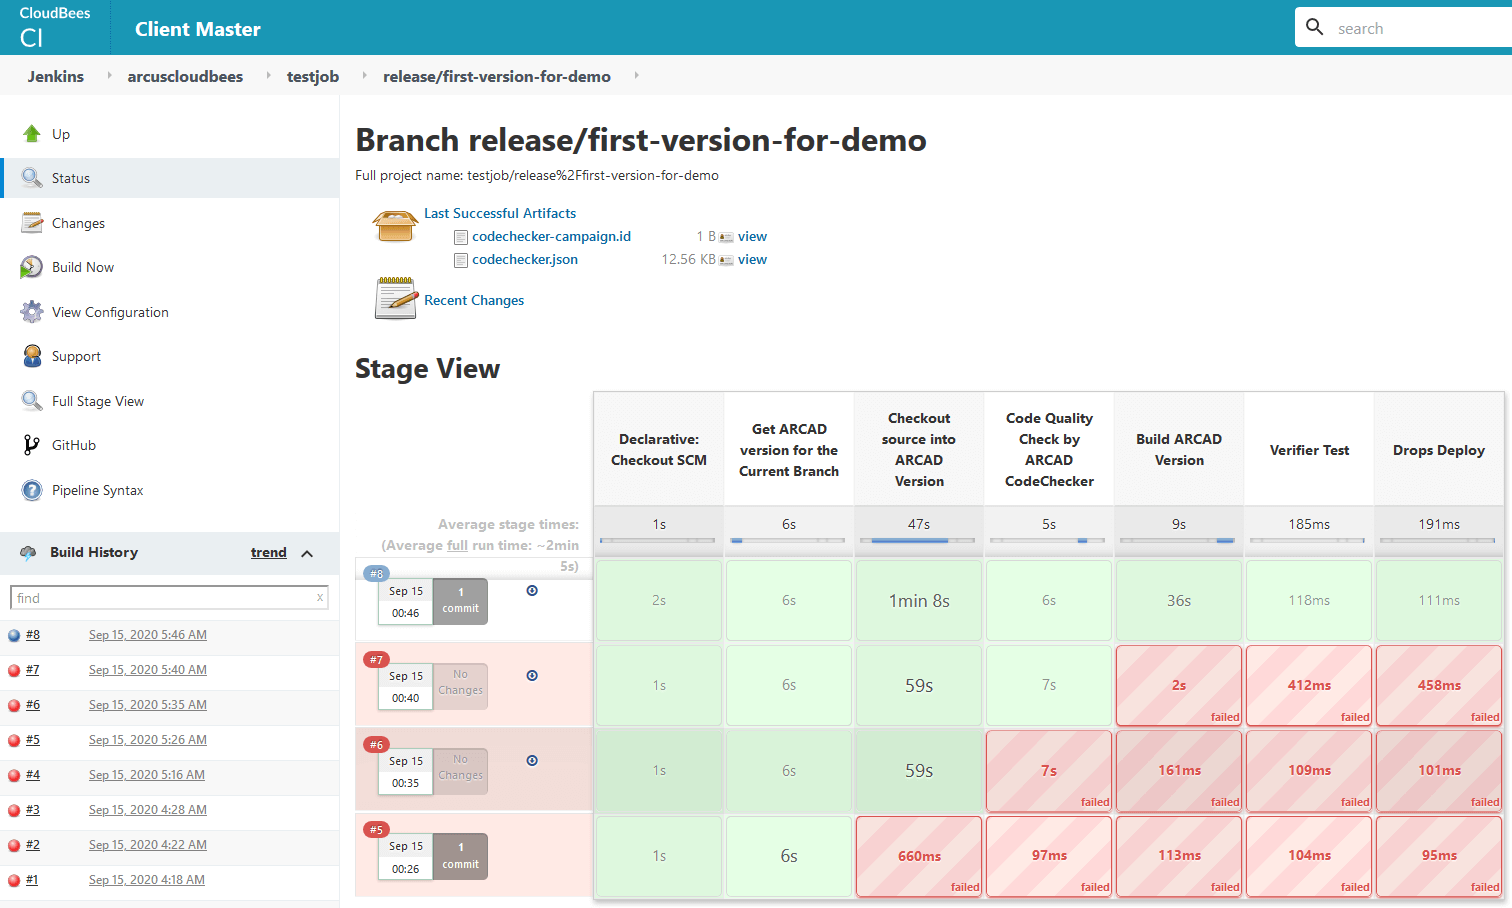Viewport: 1512px width, 908px height.
Task: Click the blue status ball next to build #8
Action: 15,634
